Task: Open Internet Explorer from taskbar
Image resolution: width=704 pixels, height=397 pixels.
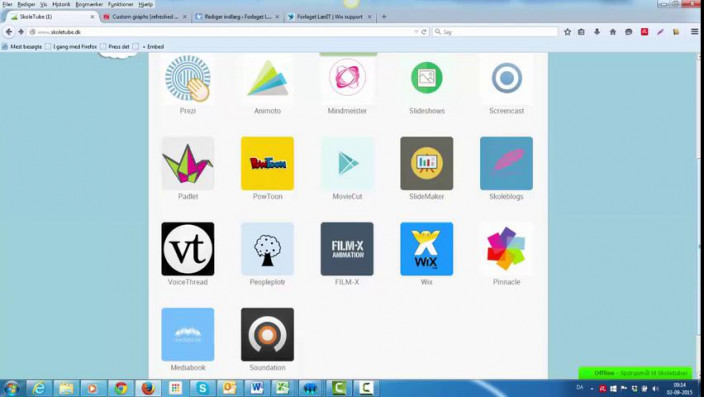Action: (x=39, y=388)
